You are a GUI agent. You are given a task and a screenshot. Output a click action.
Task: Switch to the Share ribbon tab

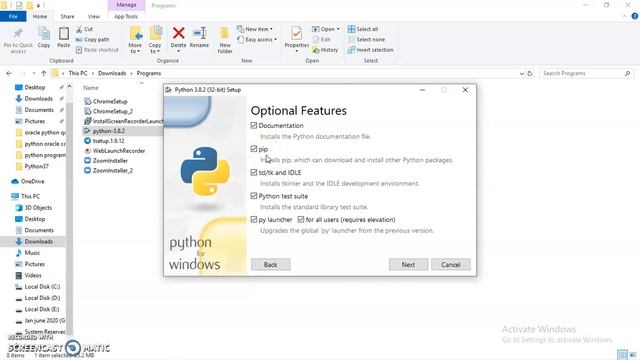67,16
